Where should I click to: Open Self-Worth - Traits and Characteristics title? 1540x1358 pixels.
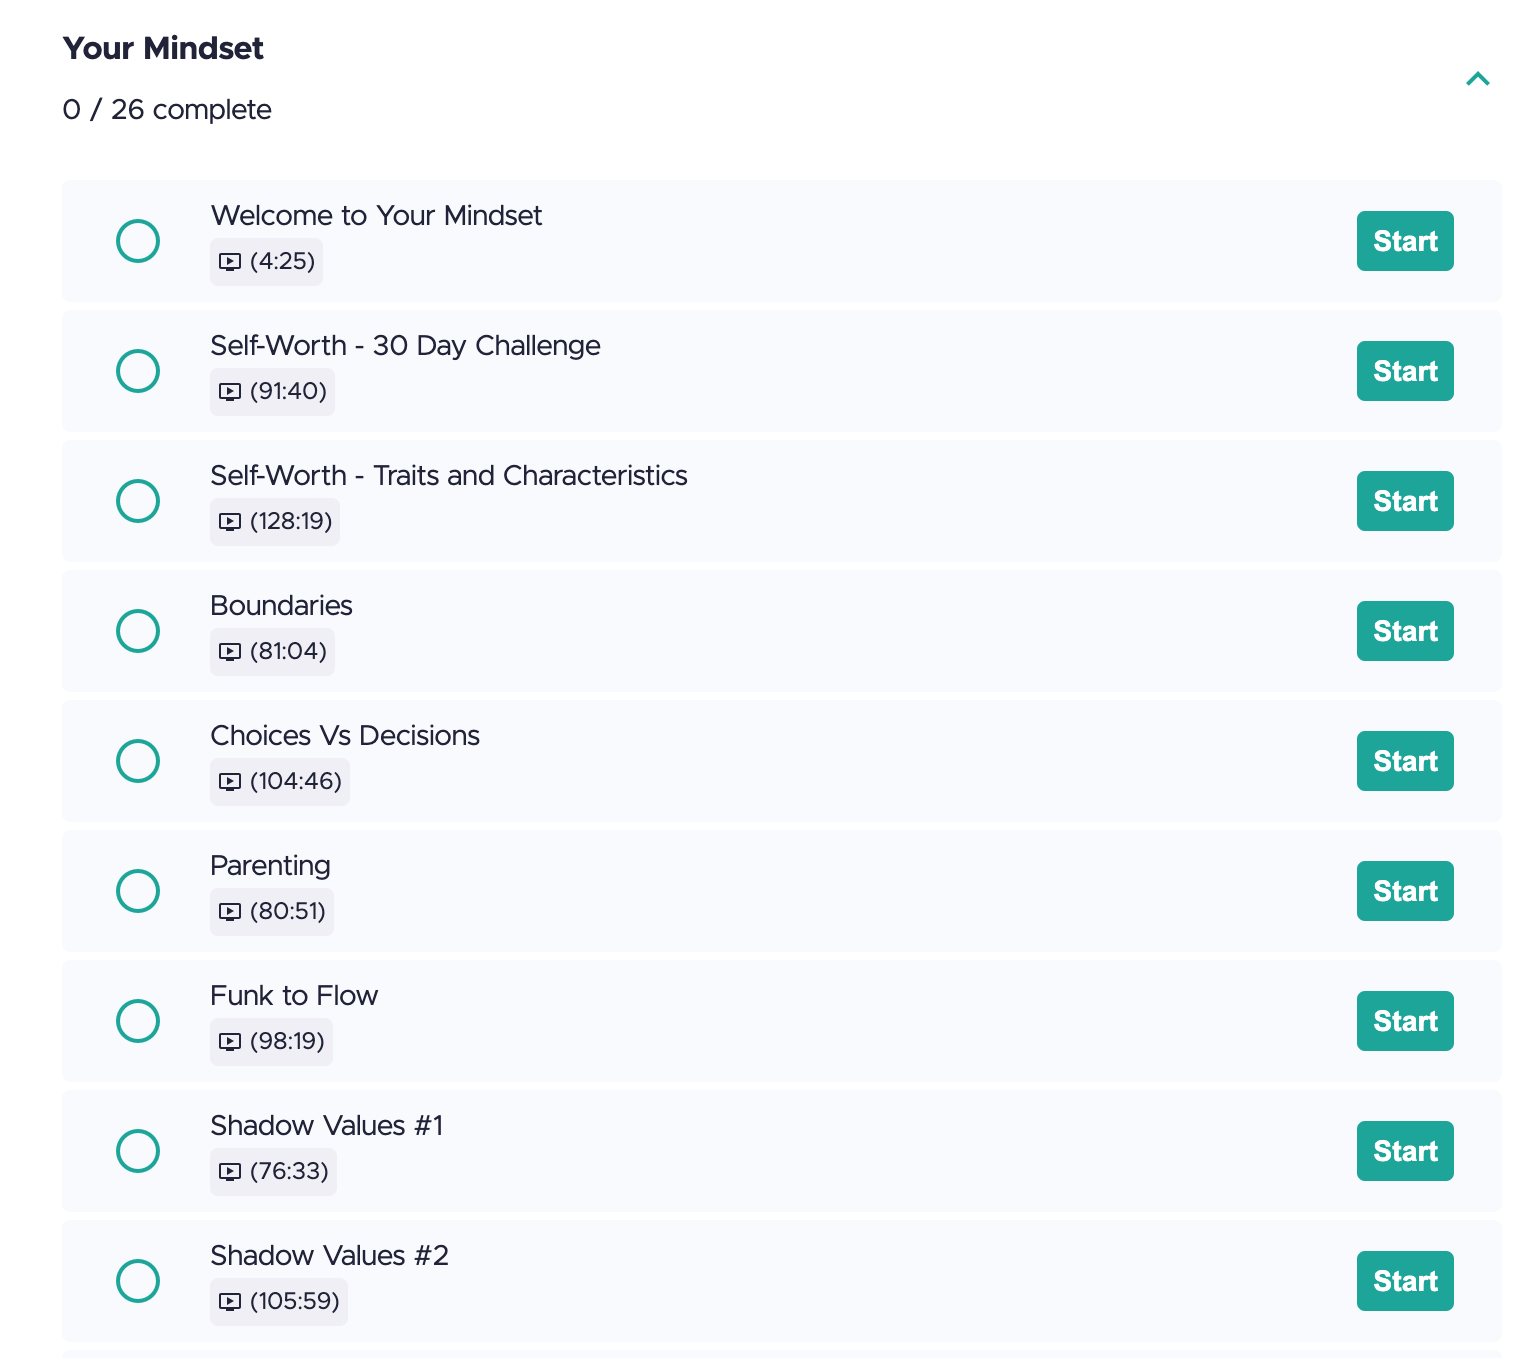coord(448,476)
